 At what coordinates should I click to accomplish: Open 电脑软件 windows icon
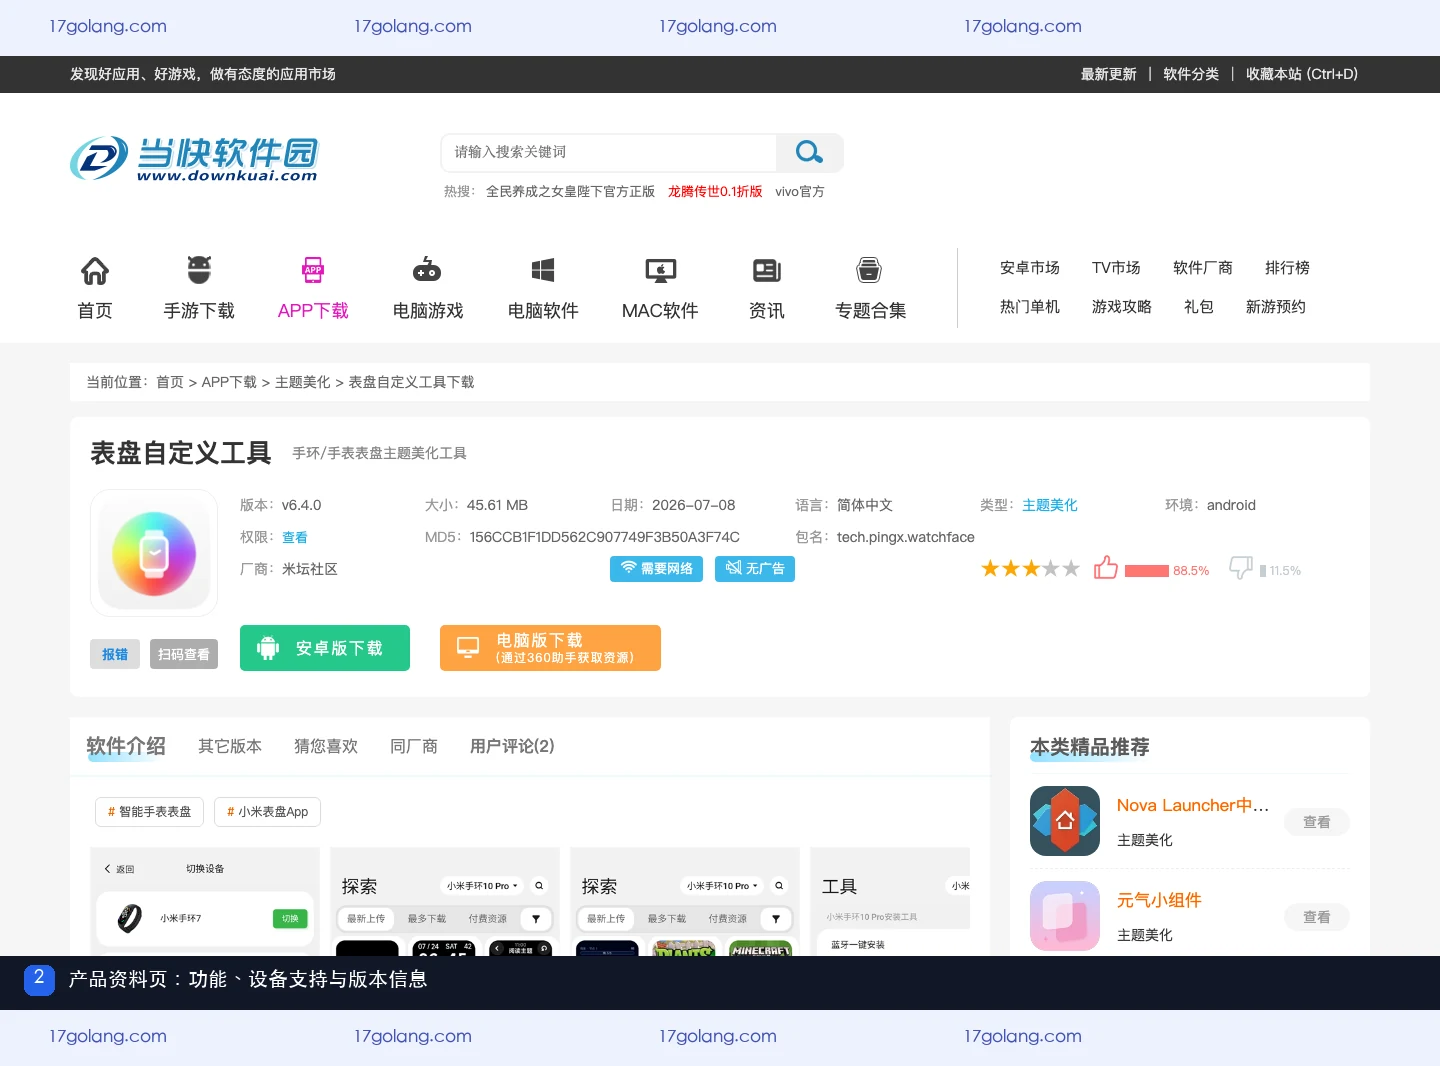pos(543,270)
